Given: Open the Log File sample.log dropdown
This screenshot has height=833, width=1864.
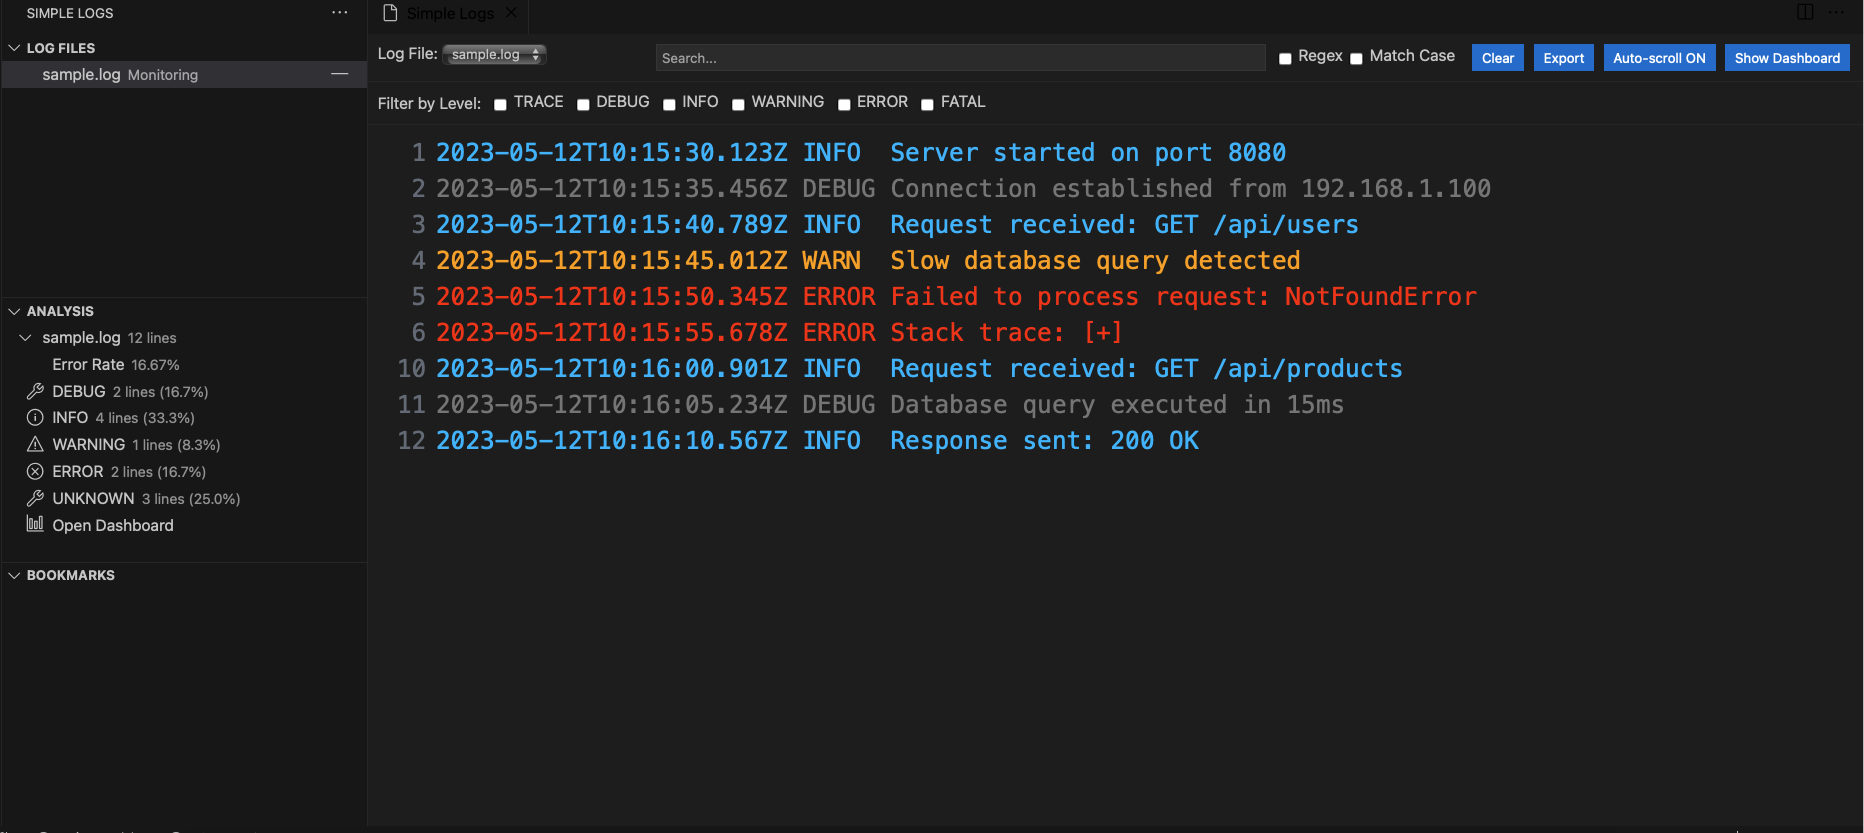Looking at the screenshot, I should pyautogui.click(x=494, y=54).
